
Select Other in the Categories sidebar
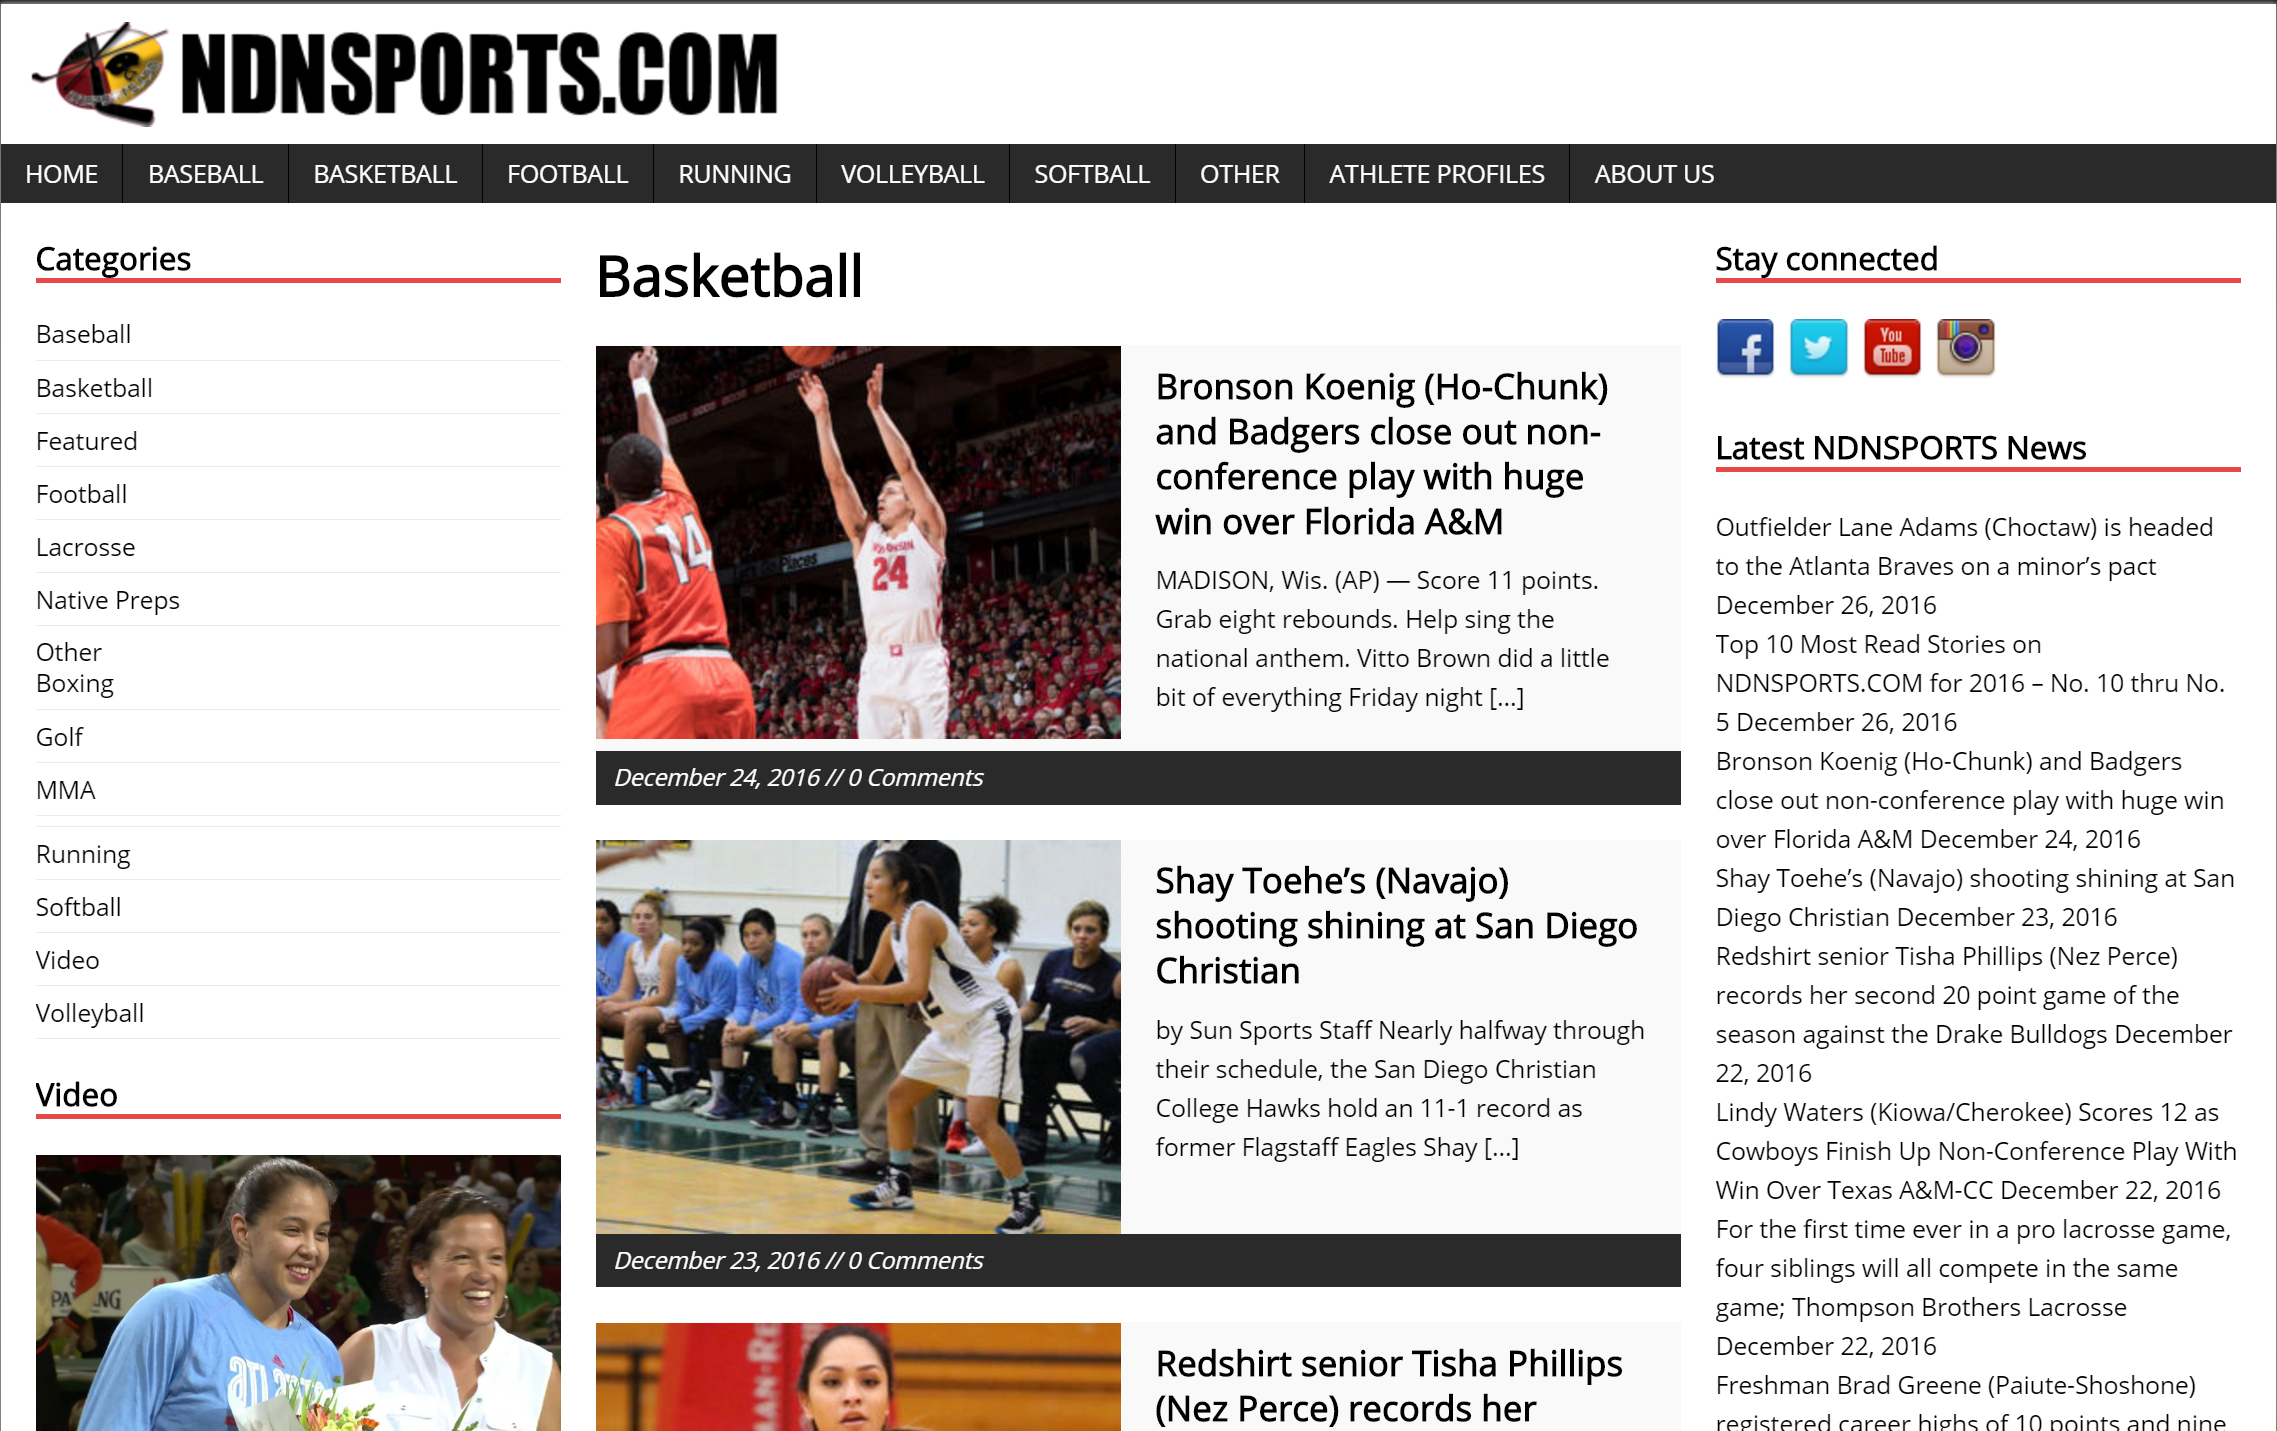click(69, 652)
